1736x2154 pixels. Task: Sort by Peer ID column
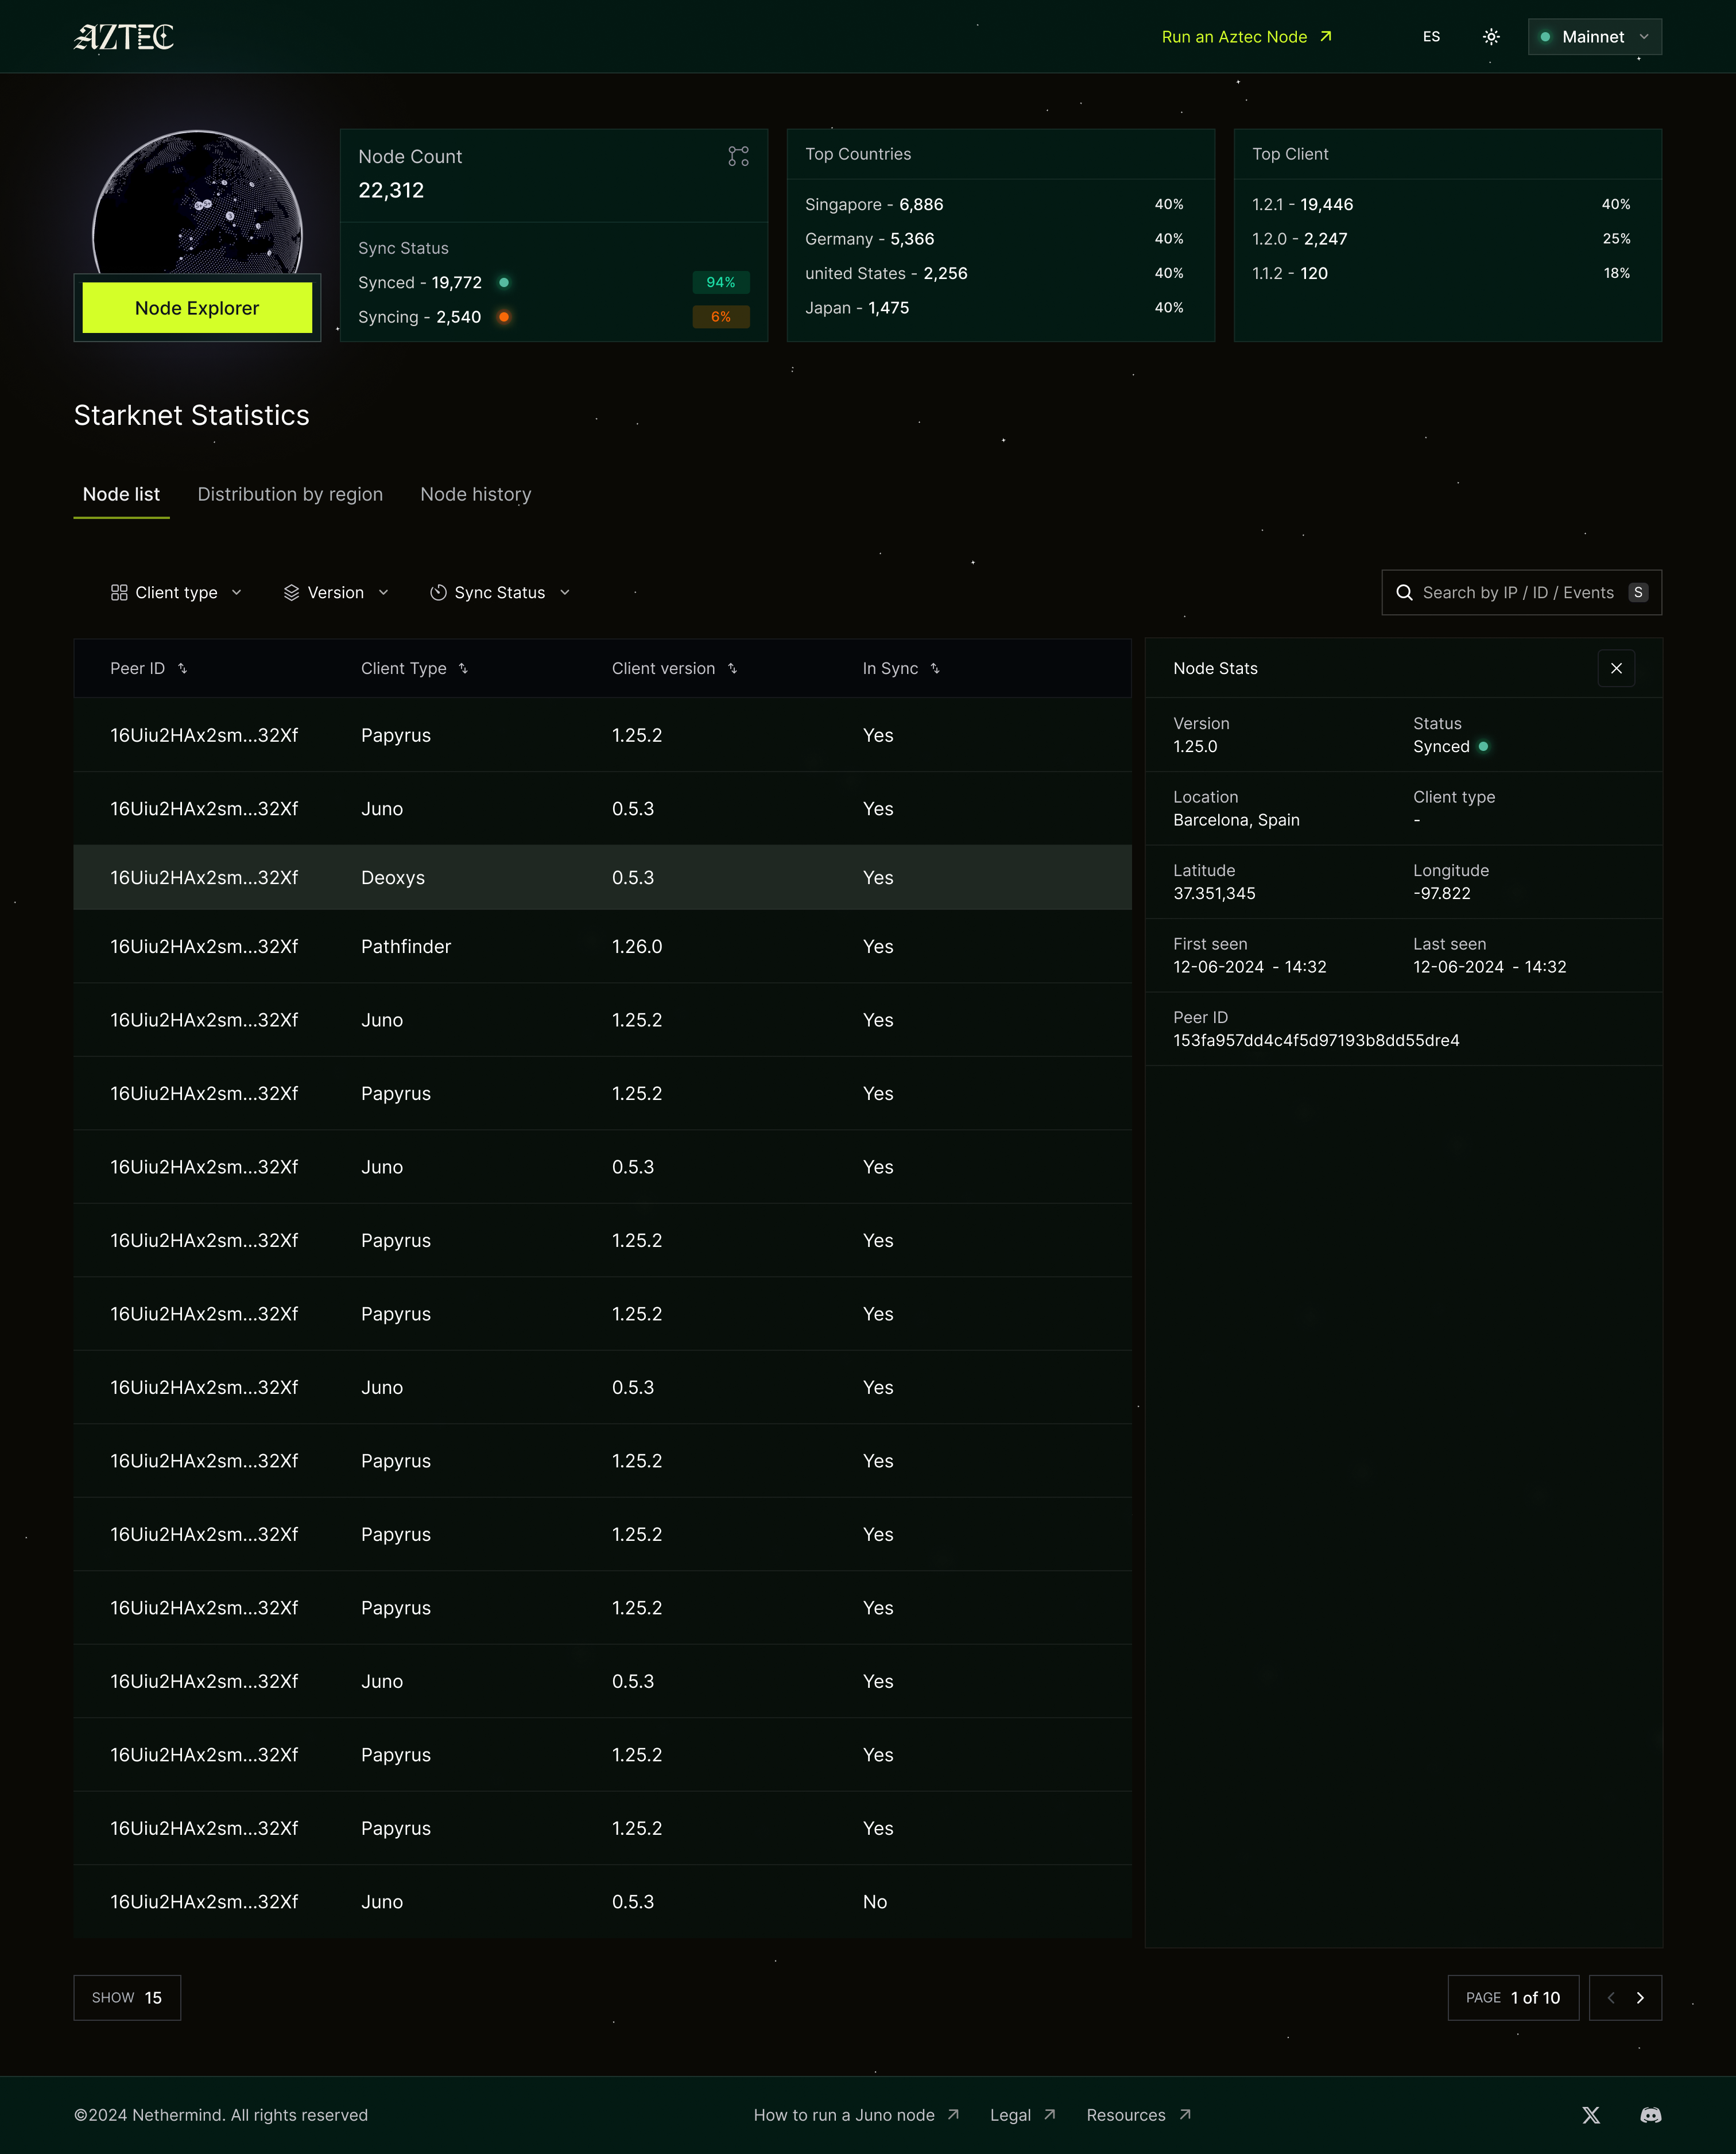pyautogui.click(x=183, y=669)
